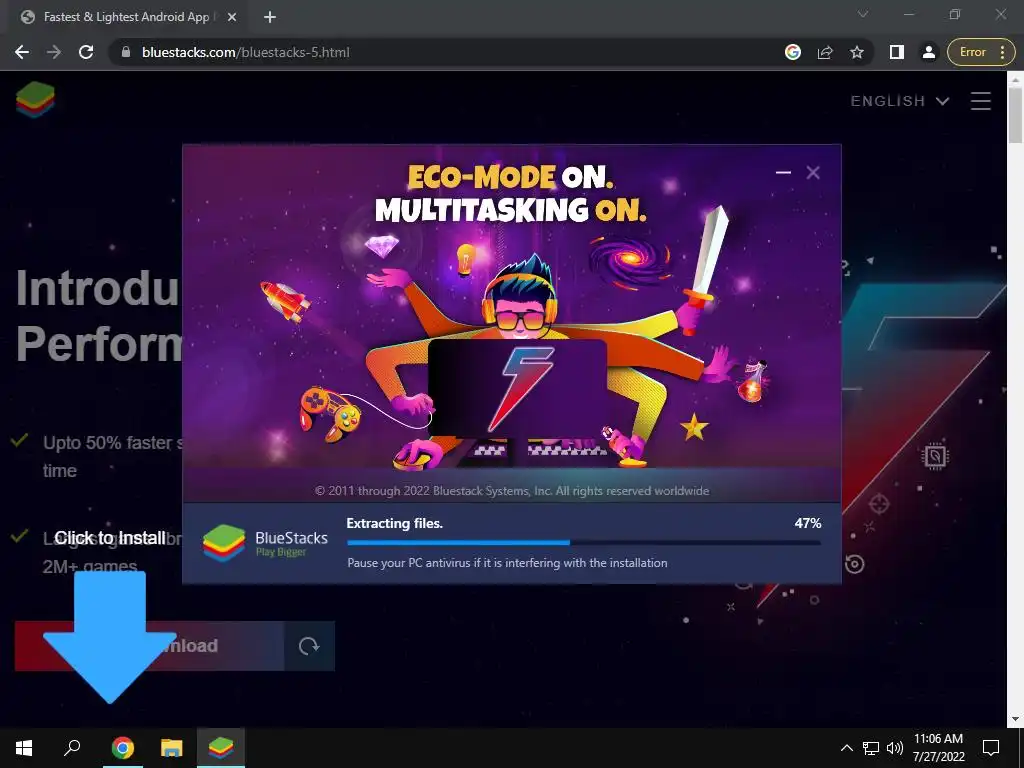Open network status tray icon
Image resolution: width=1024 pixels, height=768 pixels.
tap(871, 748)
